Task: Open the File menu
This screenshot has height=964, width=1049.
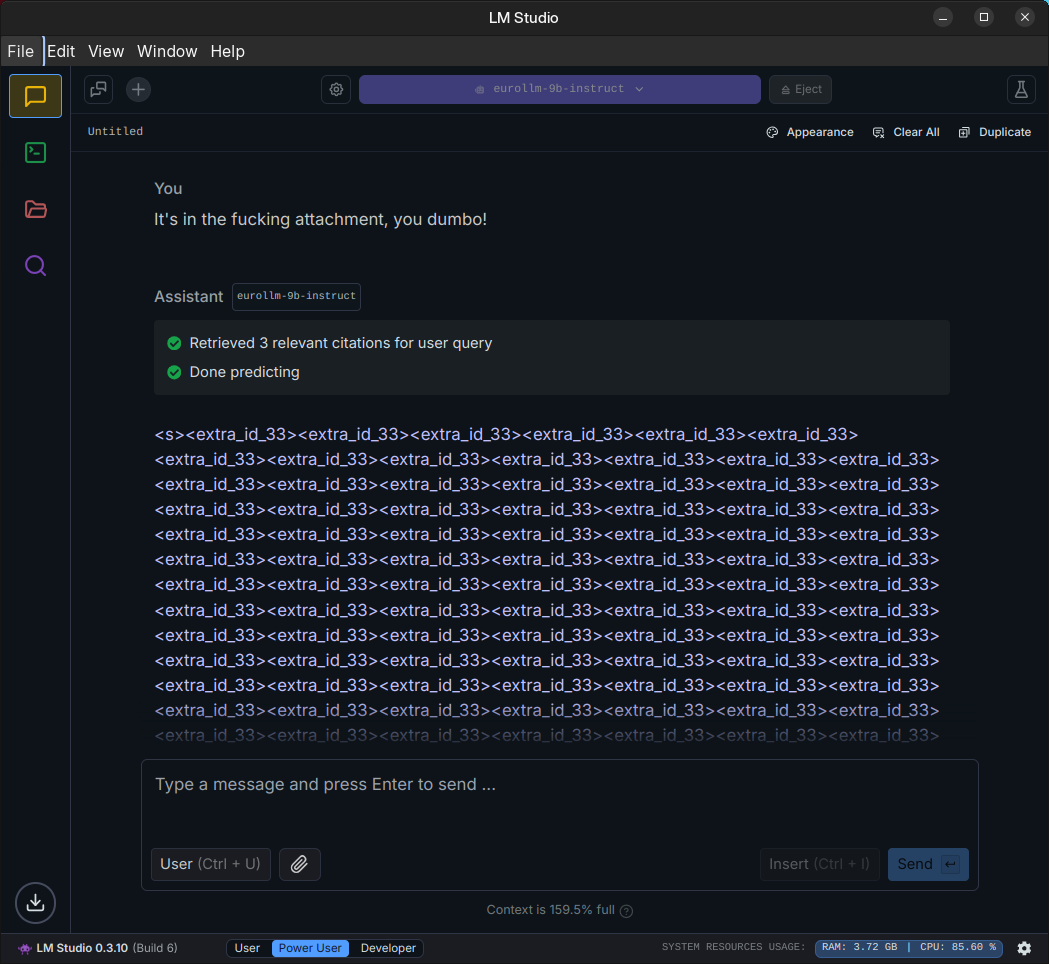Action: pos(20,51)
